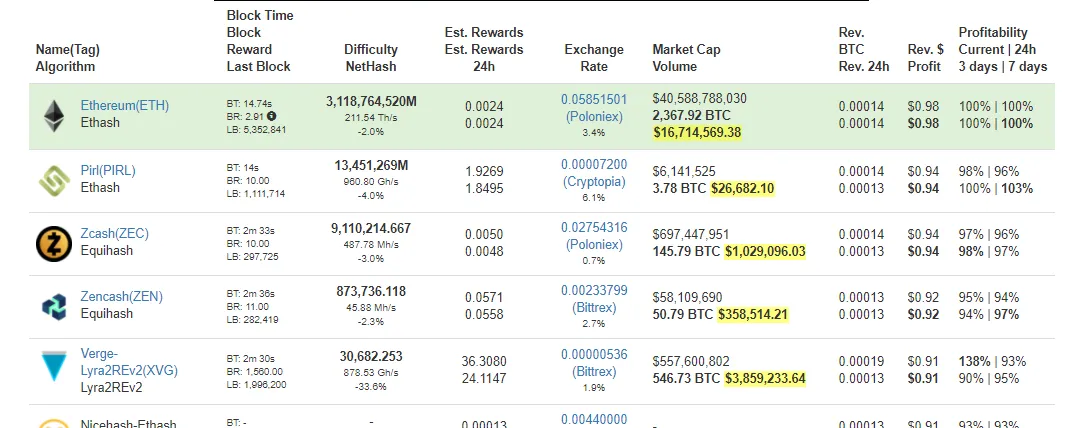Open Pirl exchange rate 0.00007200 (Cryptopia)
The width and height of the screenshot is (1080, 428).
pyautogui.click(x=594, y=173)
